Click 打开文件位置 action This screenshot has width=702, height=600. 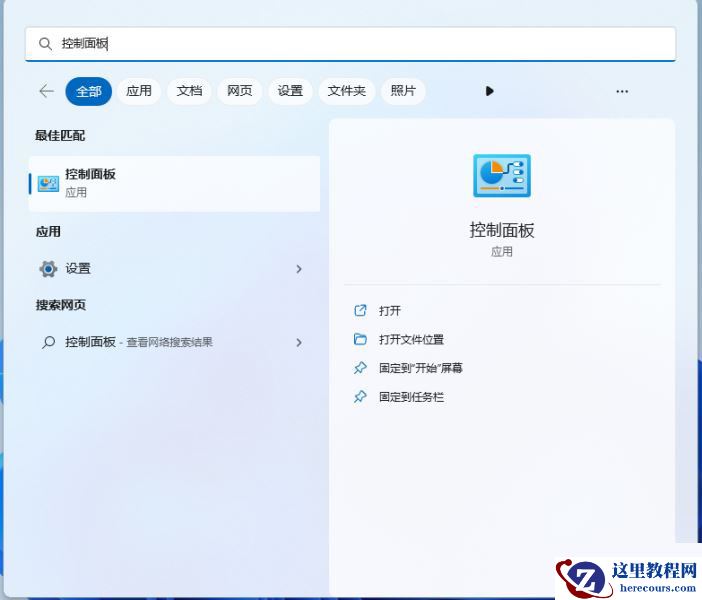[411, 339]
